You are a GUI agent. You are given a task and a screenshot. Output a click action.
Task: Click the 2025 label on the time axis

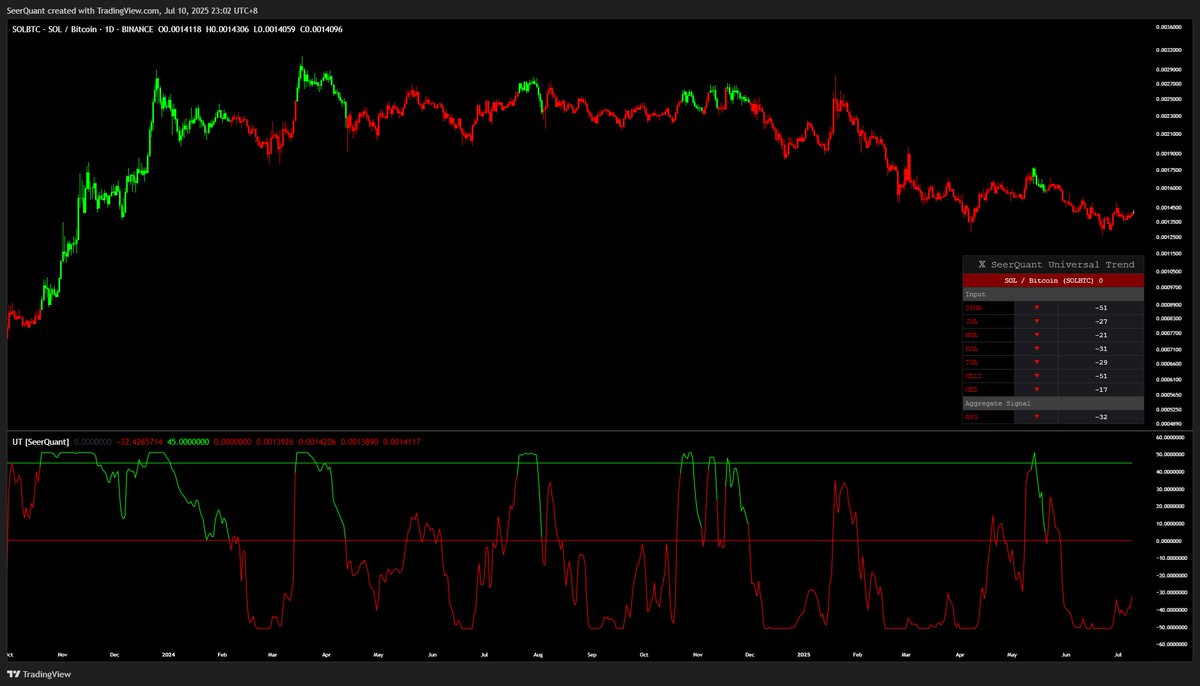[x=804, y=655]
